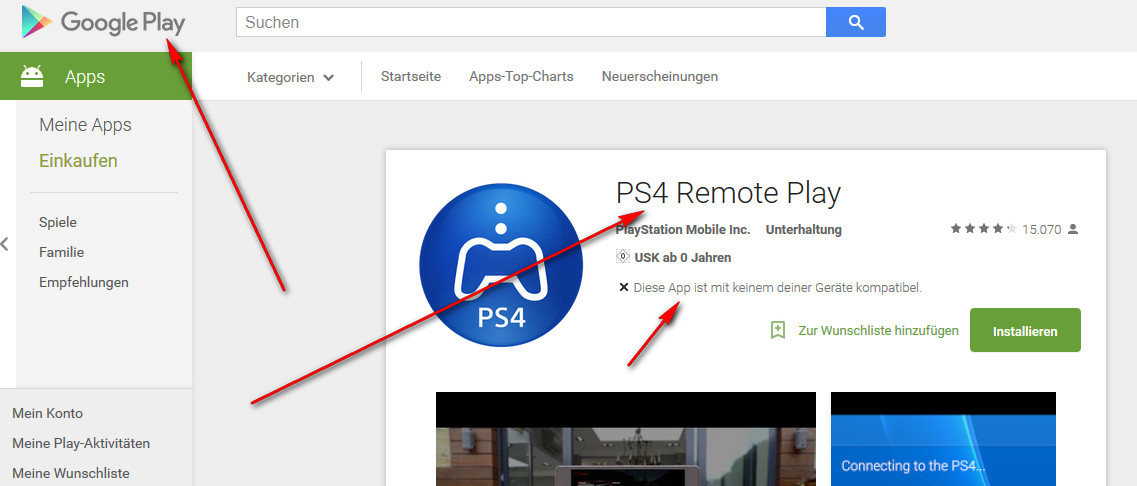Open the Neuerscheinungen tab
This screenshot has height=486, width=1137.
[660, 76]
